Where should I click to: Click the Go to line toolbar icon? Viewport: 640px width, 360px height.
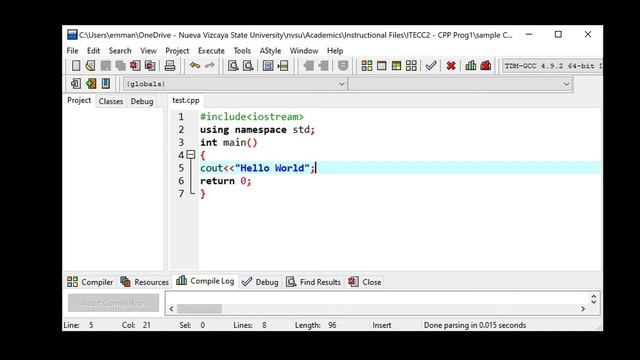click(x=283, y=66)
